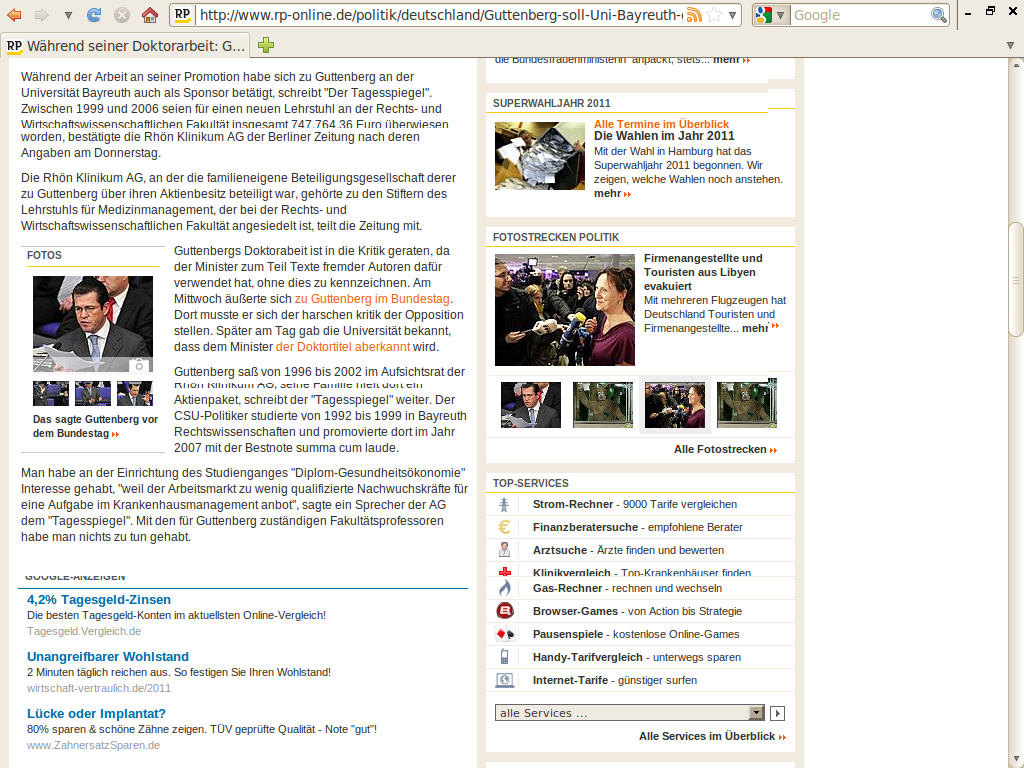Expand the 'alle Services ...' dropdown
1024x768 pixels.
click(630, 713)
